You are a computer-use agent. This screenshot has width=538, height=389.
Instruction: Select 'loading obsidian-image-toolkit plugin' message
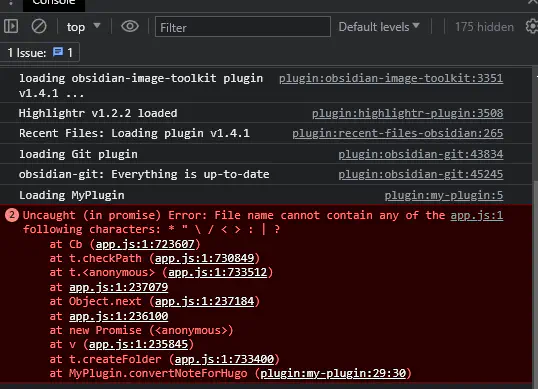click(x=141, y=78)
